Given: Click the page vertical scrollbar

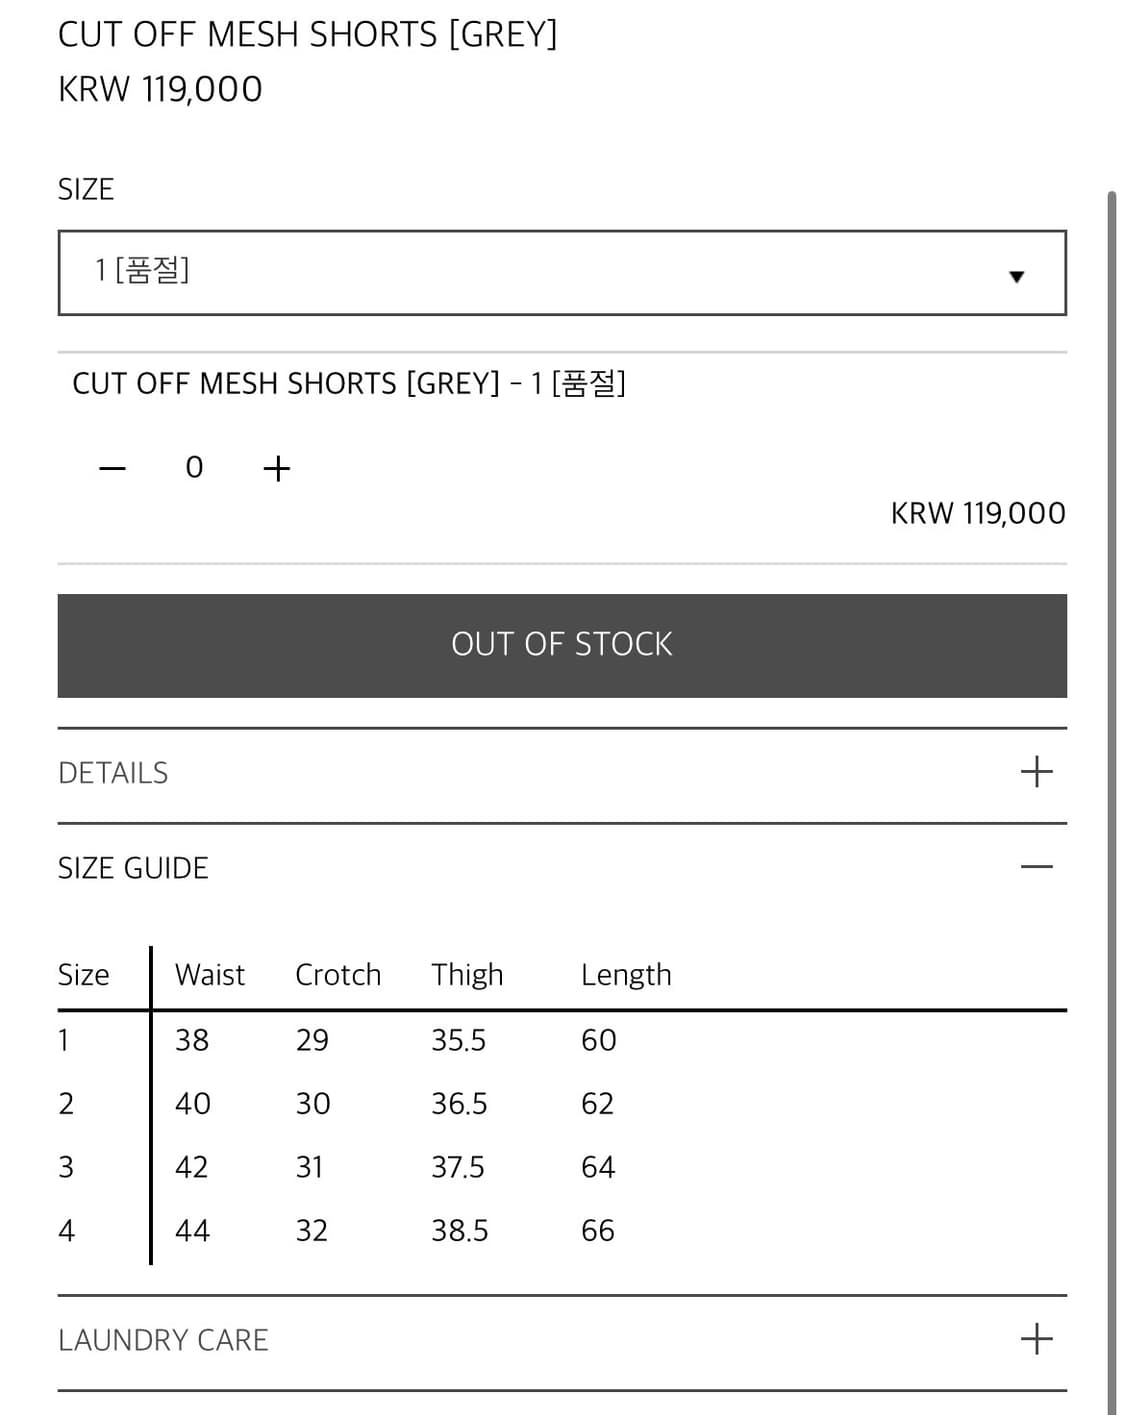Looking at the screenshot, I should click(1111, 800).
